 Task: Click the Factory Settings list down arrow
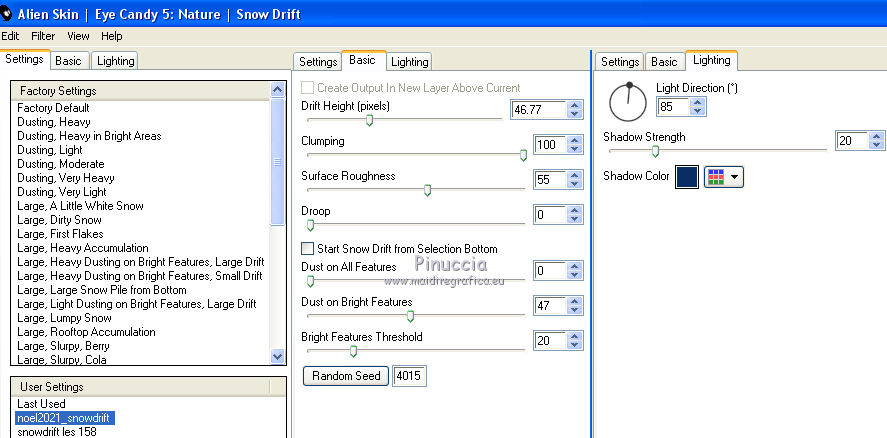tap(277, 357)
